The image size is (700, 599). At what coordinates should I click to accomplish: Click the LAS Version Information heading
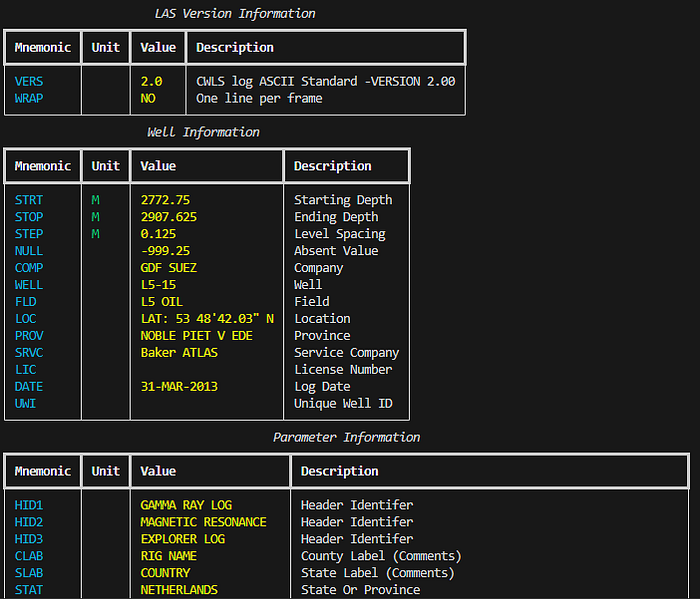click(x=235, y=14)
